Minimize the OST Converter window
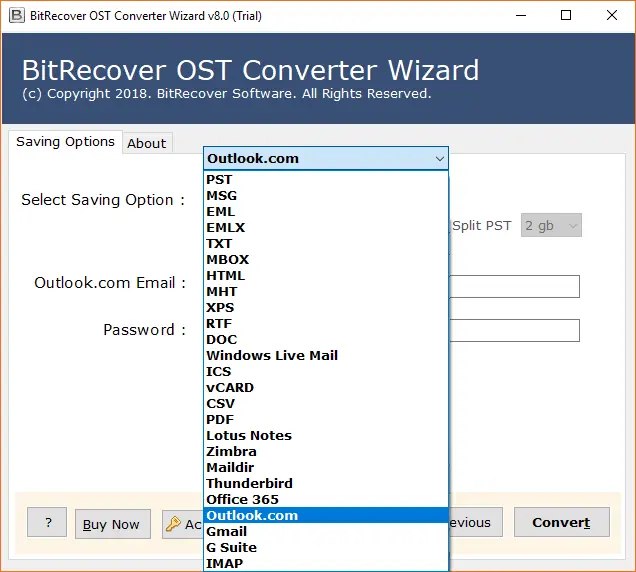Viewport: 636px width, 572px height. click(x=521, y=16)
